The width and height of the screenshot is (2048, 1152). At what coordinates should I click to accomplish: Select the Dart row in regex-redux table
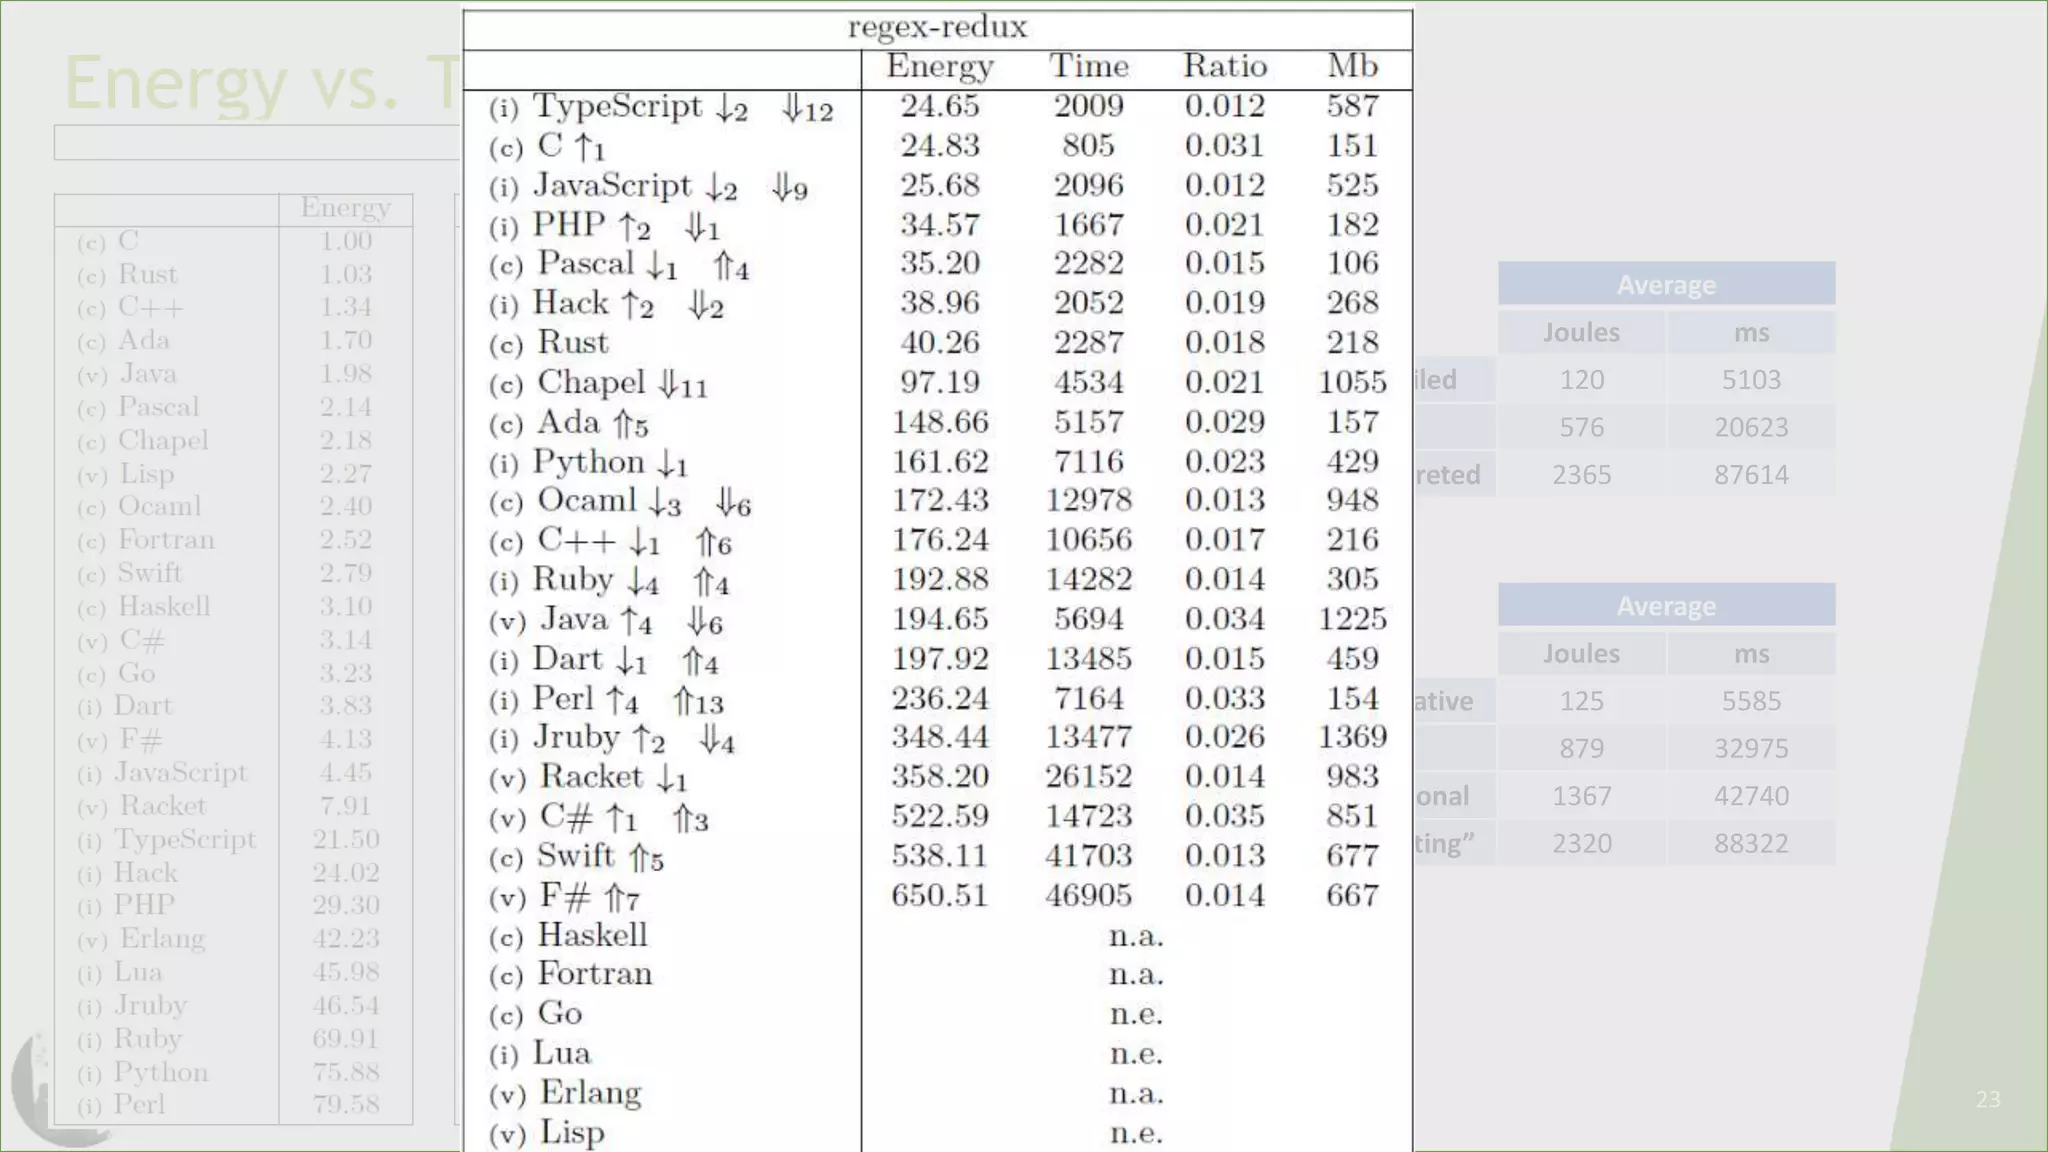937,660
